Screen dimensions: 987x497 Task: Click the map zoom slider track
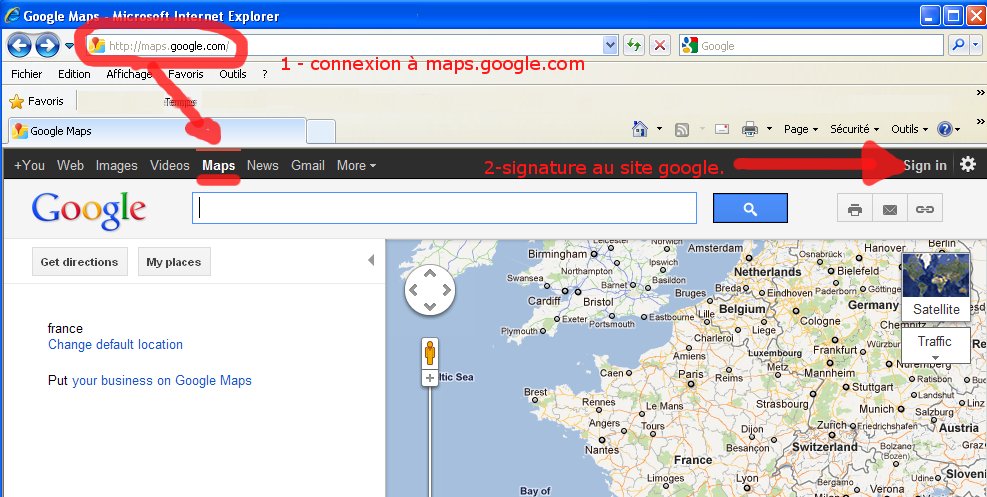click(x=430, y=442)
